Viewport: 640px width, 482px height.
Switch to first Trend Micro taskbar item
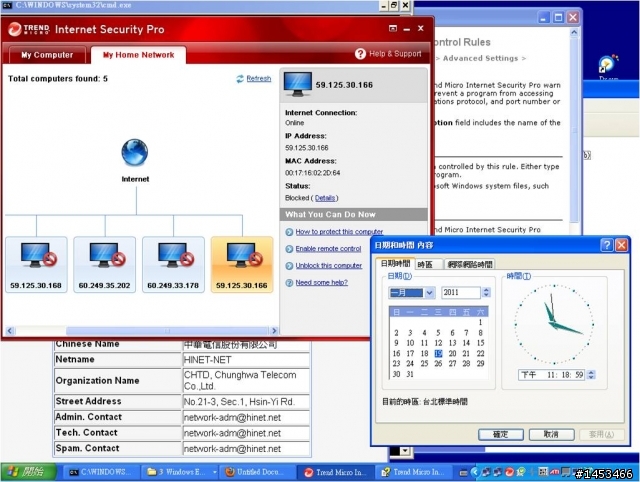point(335,472)
